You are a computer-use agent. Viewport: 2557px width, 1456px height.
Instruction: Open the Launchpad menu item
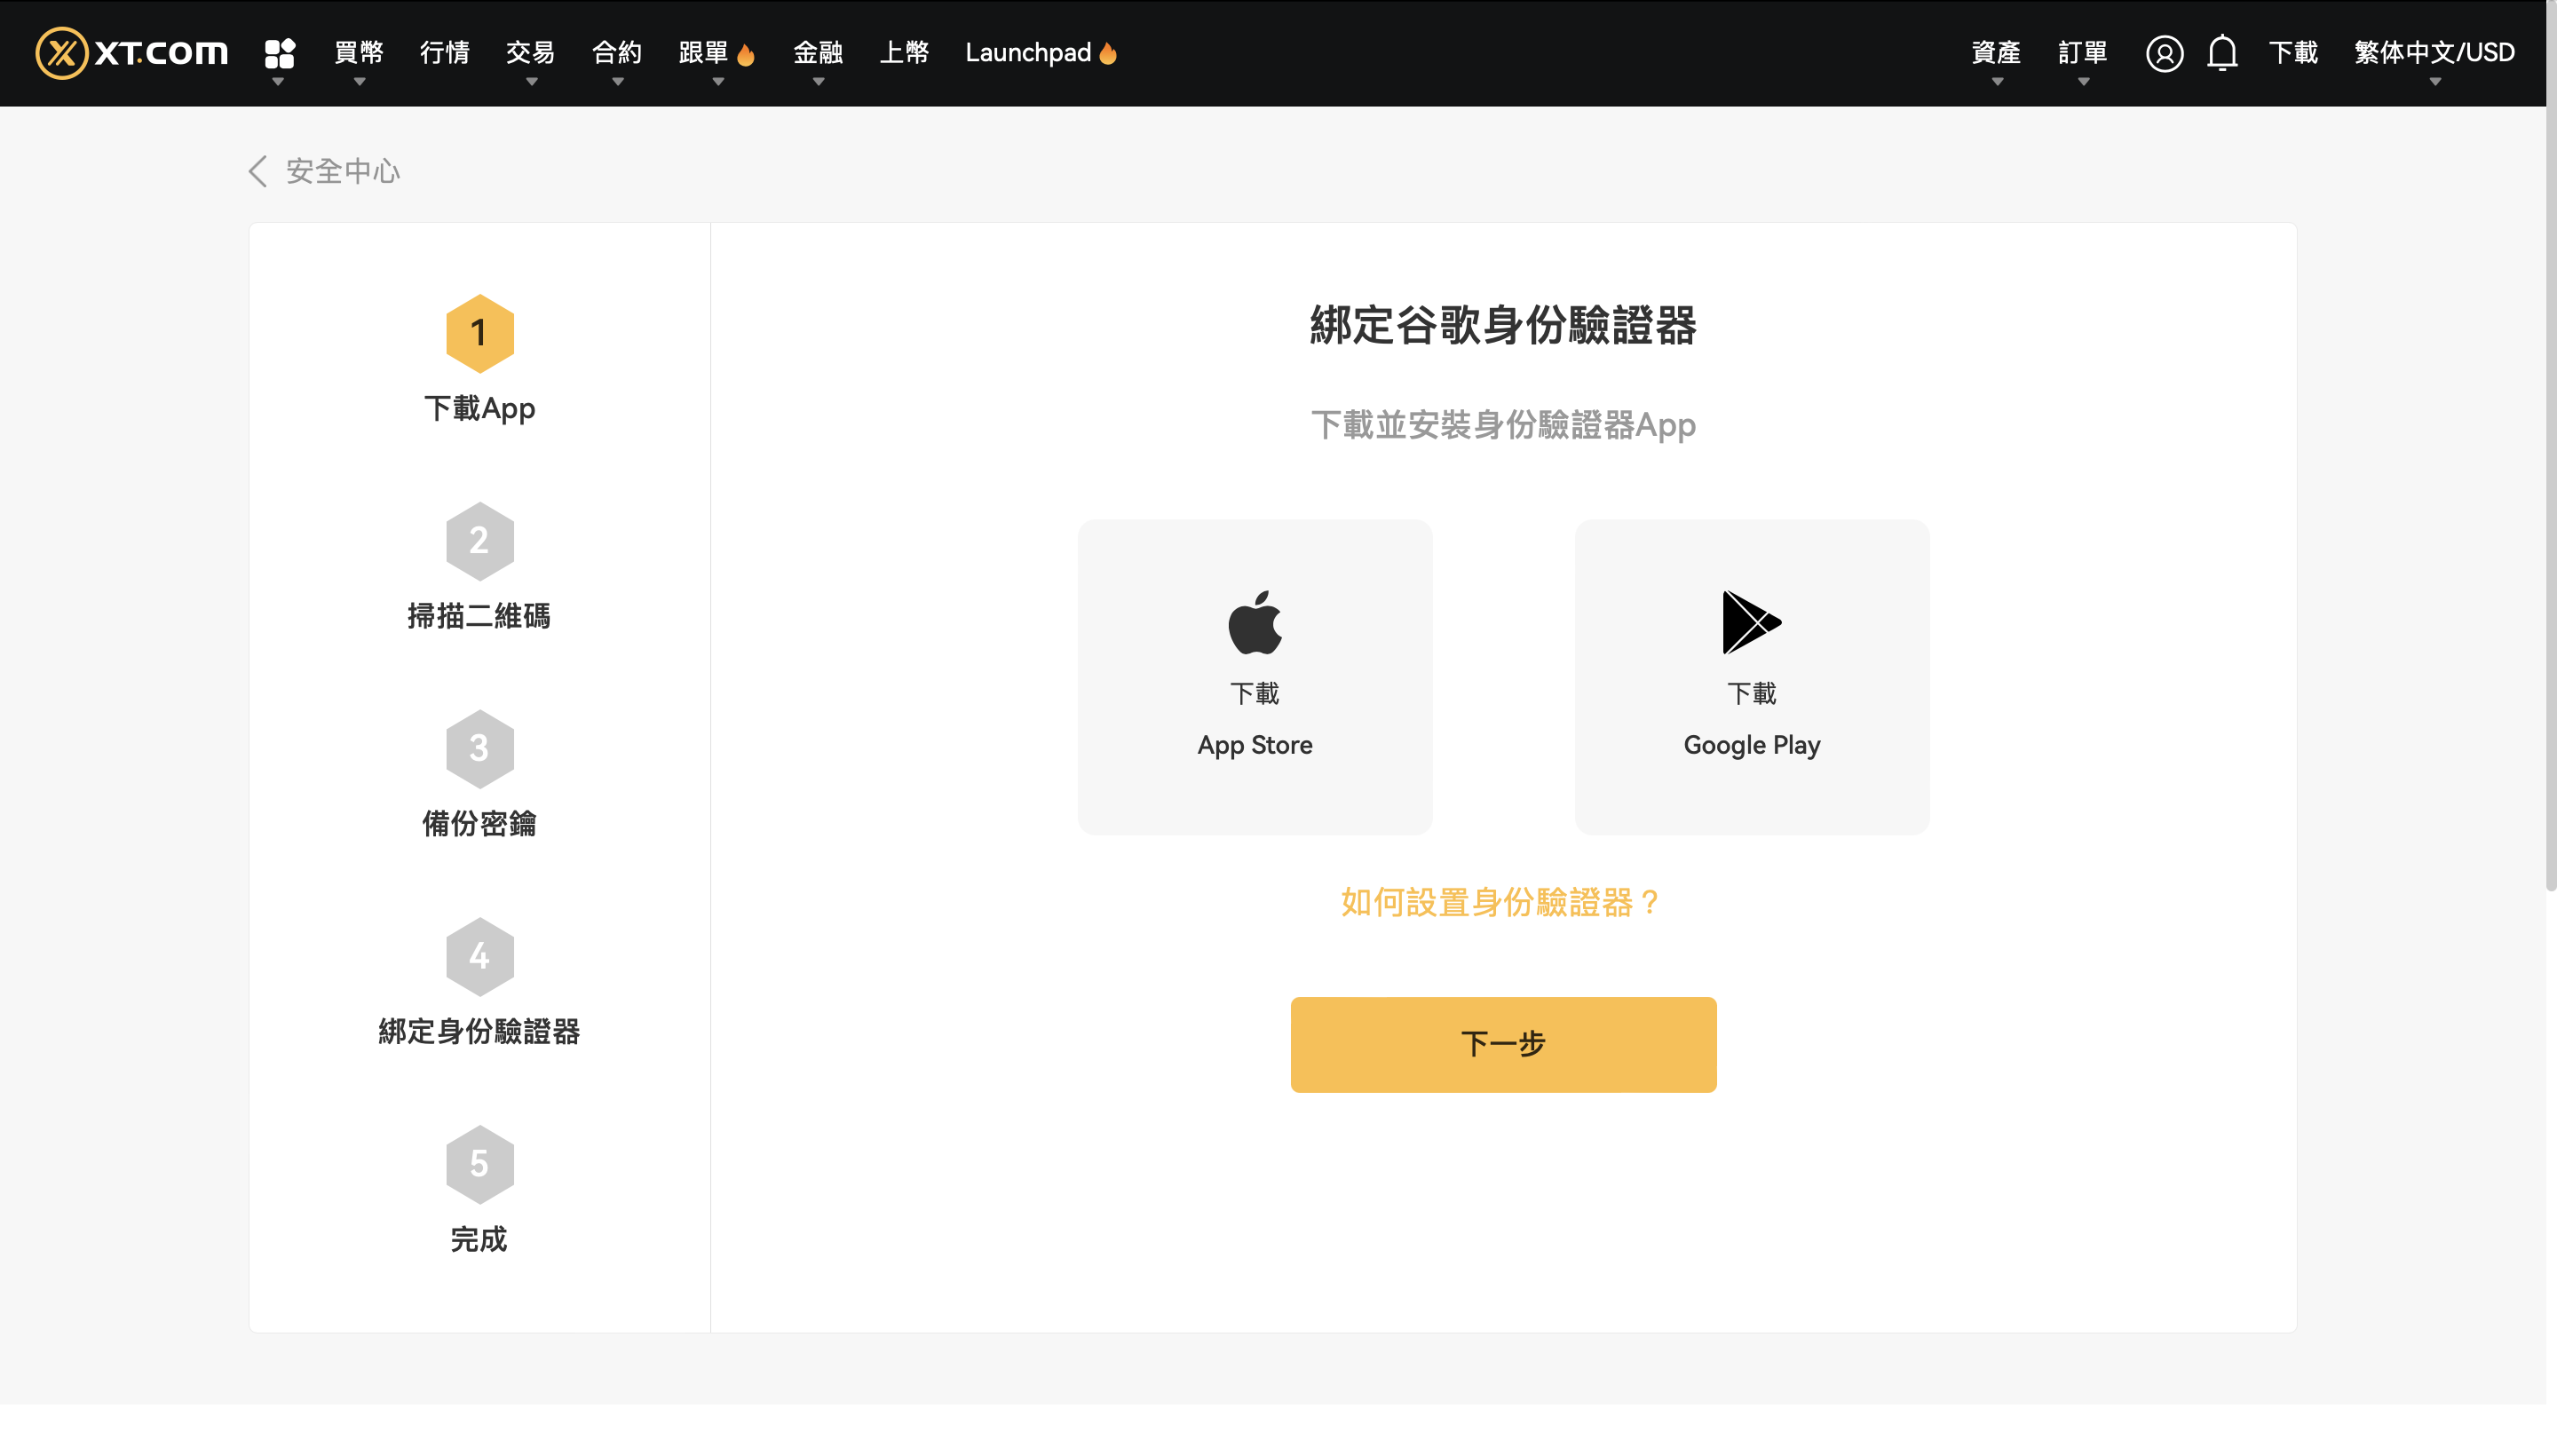[1028, 53]
